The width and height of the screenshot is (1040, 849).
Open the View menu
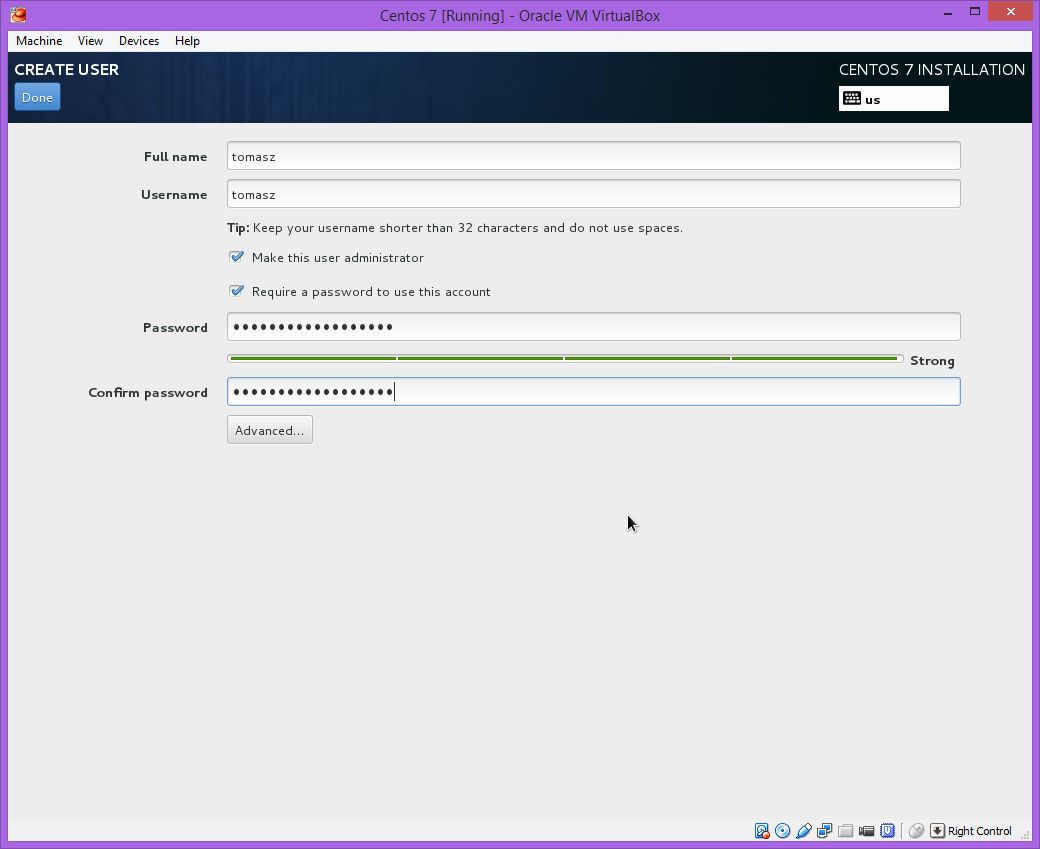click(90, 40)
